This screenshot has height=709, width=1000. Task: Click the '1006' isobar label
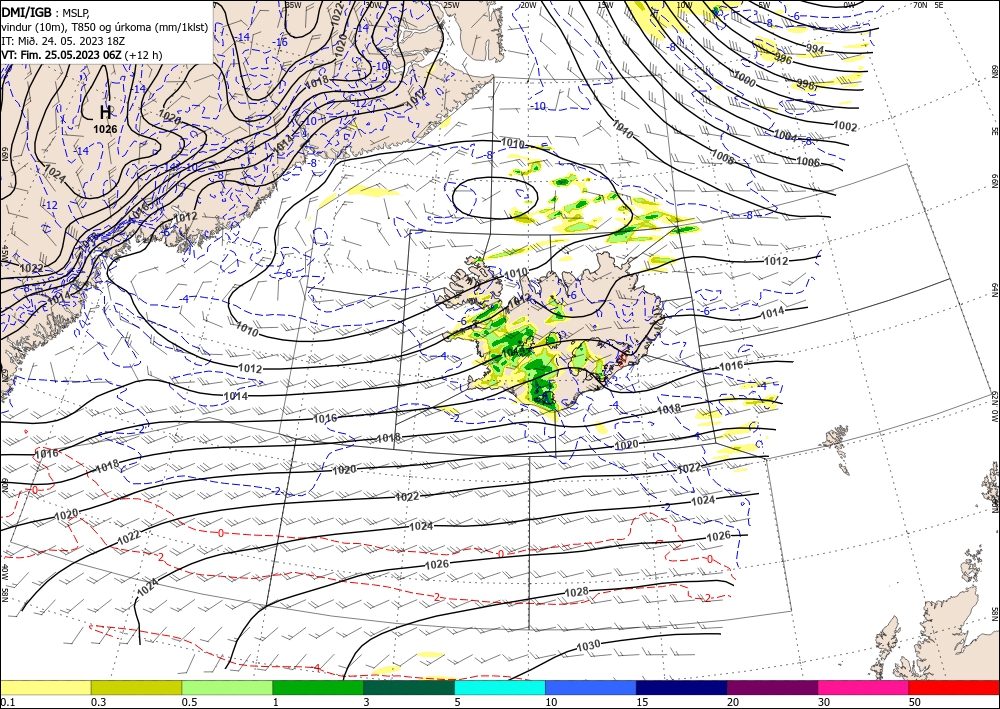[808, 161]
